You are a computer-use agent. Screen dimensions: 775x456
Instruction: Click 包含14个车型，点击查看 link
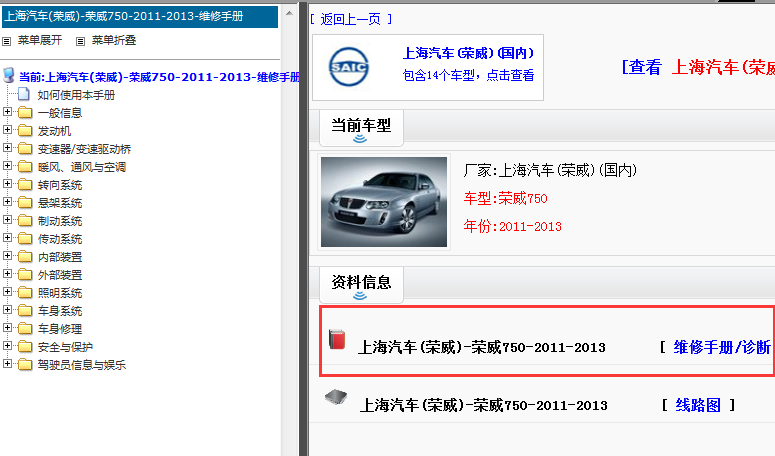pos(469,75)
